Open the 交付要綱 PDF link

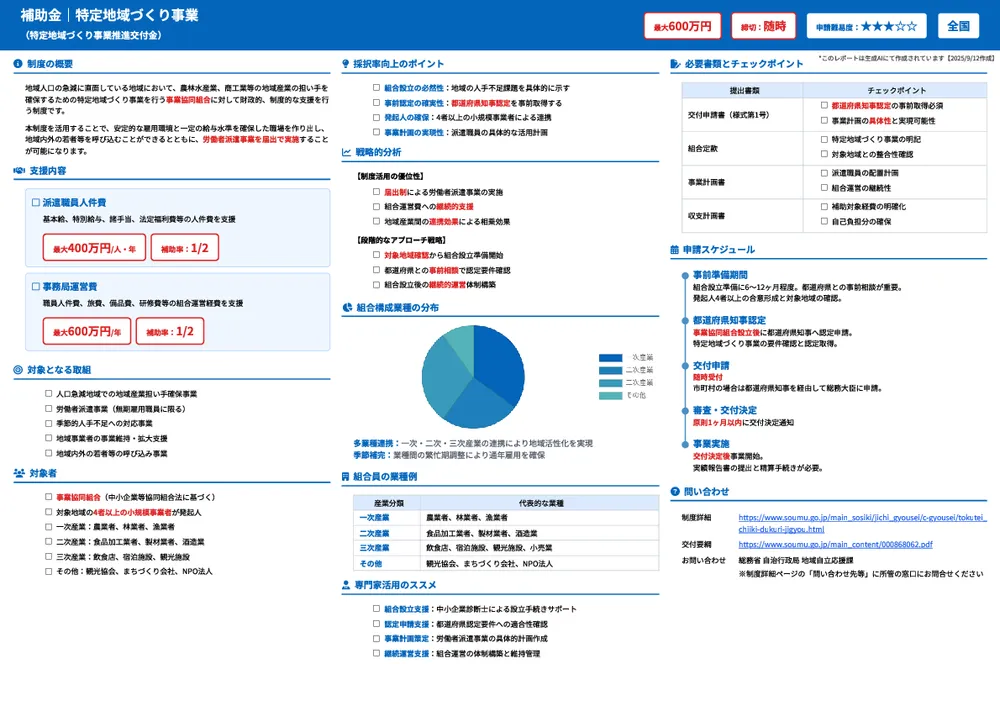pos(835,545)
